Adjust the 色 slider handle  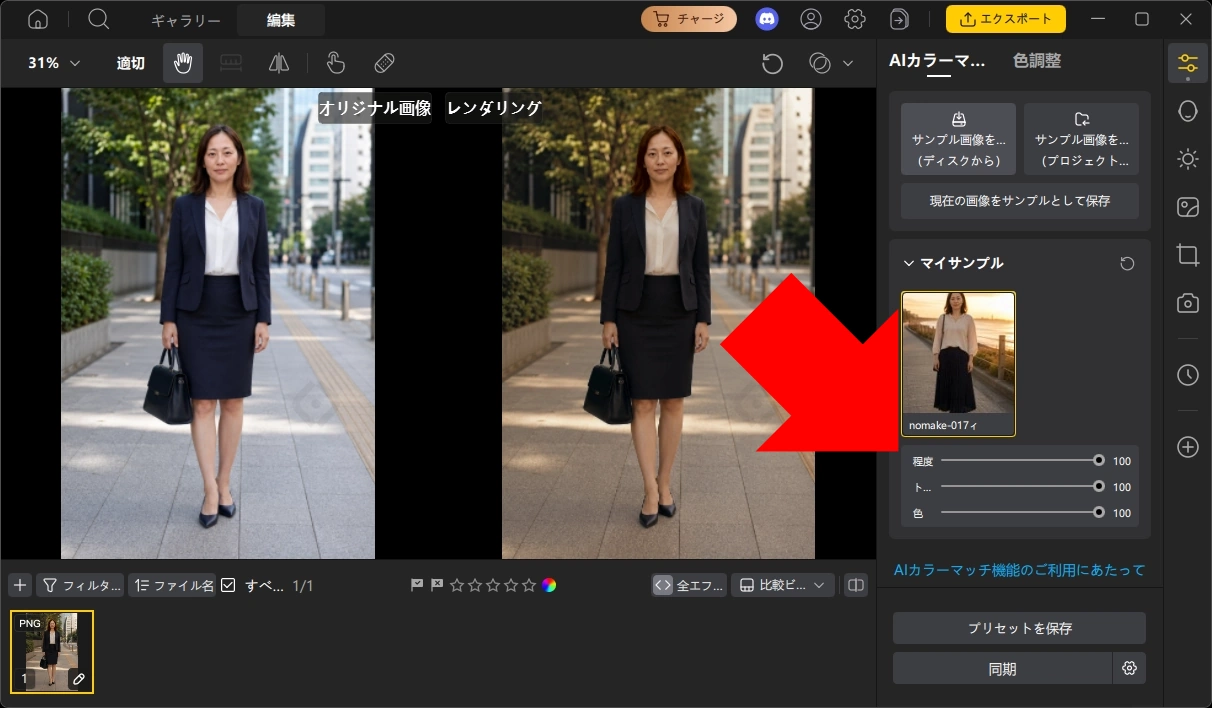click(1099, 512)
